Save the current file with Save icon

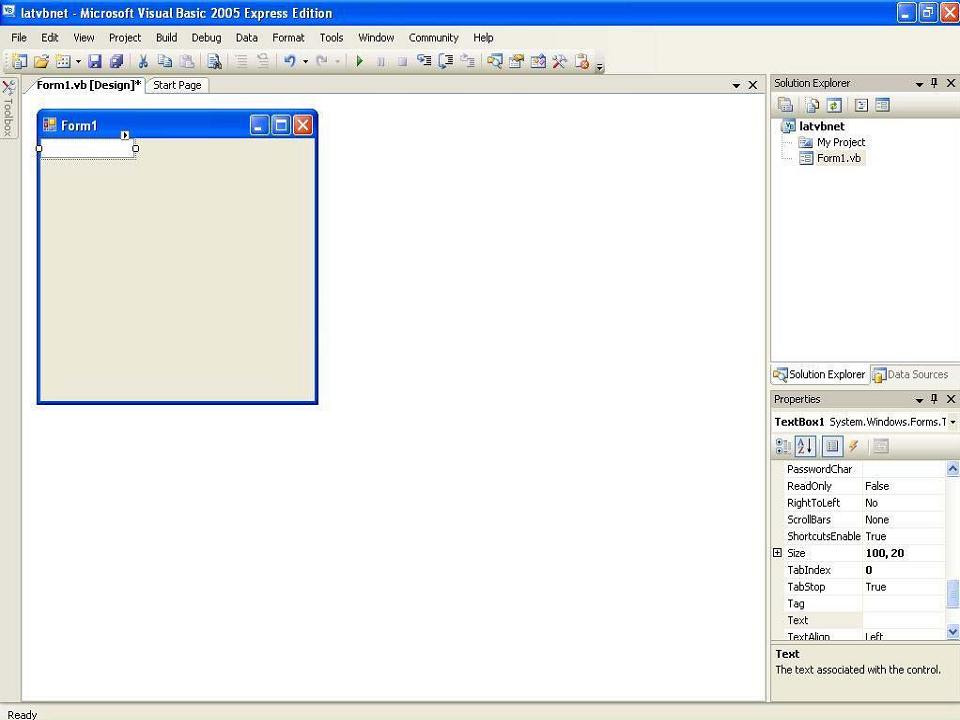coord(94,61)
